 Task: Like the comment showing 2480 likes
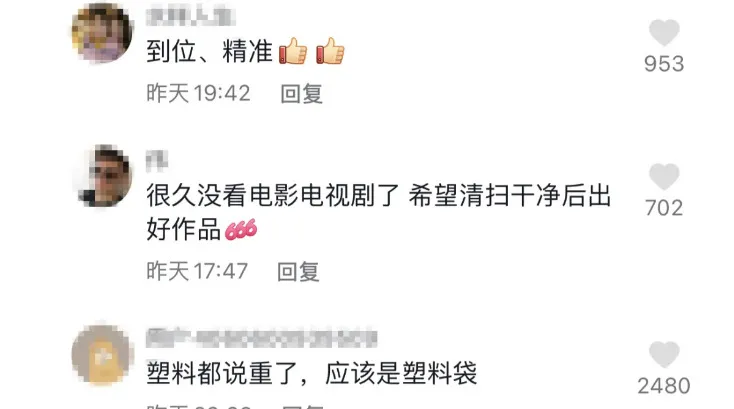664,354
